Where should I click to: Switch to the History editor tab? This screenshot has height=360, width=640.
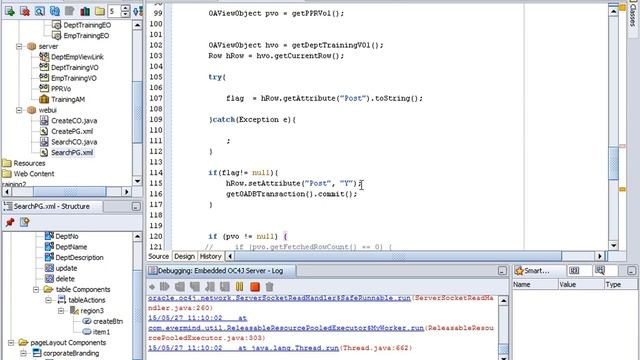[210, 256]
